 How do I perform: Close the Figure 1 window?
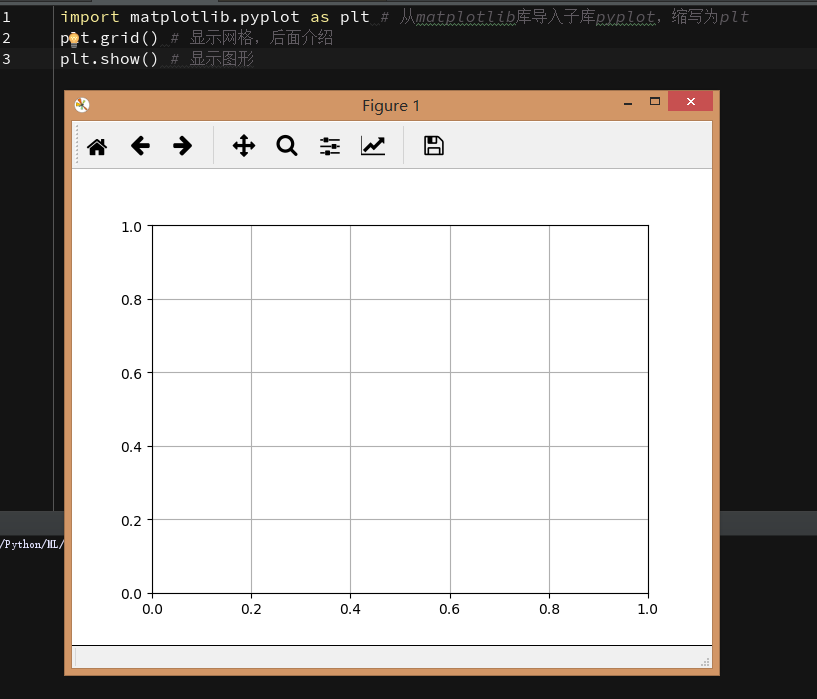pos(690,102)
